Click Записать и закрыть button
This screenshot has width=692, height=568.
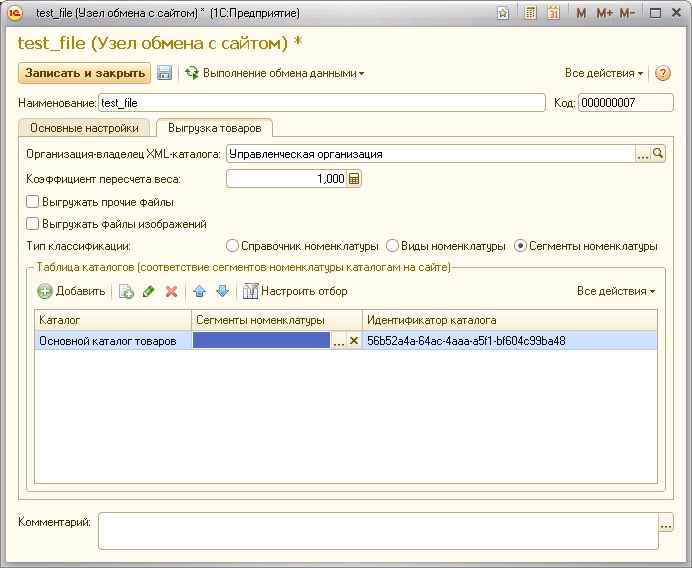click(84, 73)
